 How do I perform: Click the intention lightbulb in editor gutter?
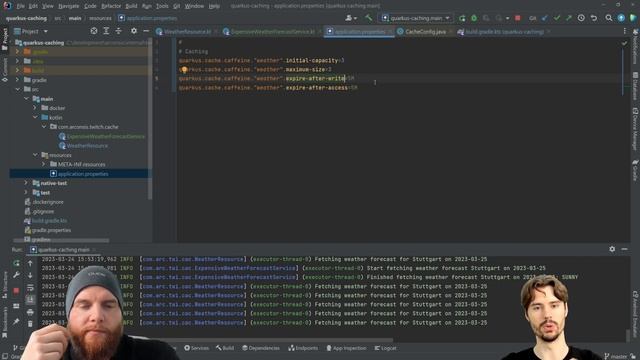click(x=184, y=70)
